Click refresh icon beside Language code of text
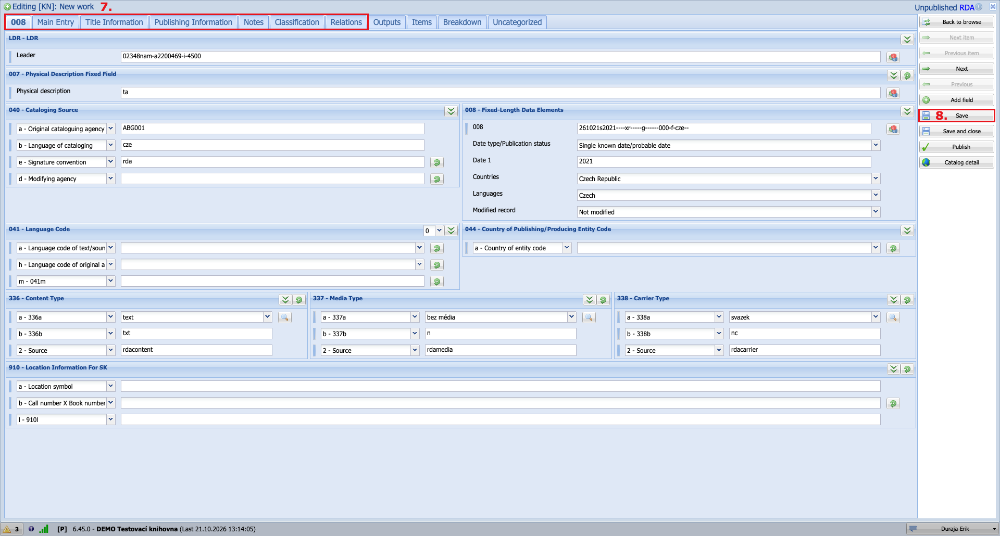Image resolution: width=1000 pixels, height=536 pixels. [437, 248]
